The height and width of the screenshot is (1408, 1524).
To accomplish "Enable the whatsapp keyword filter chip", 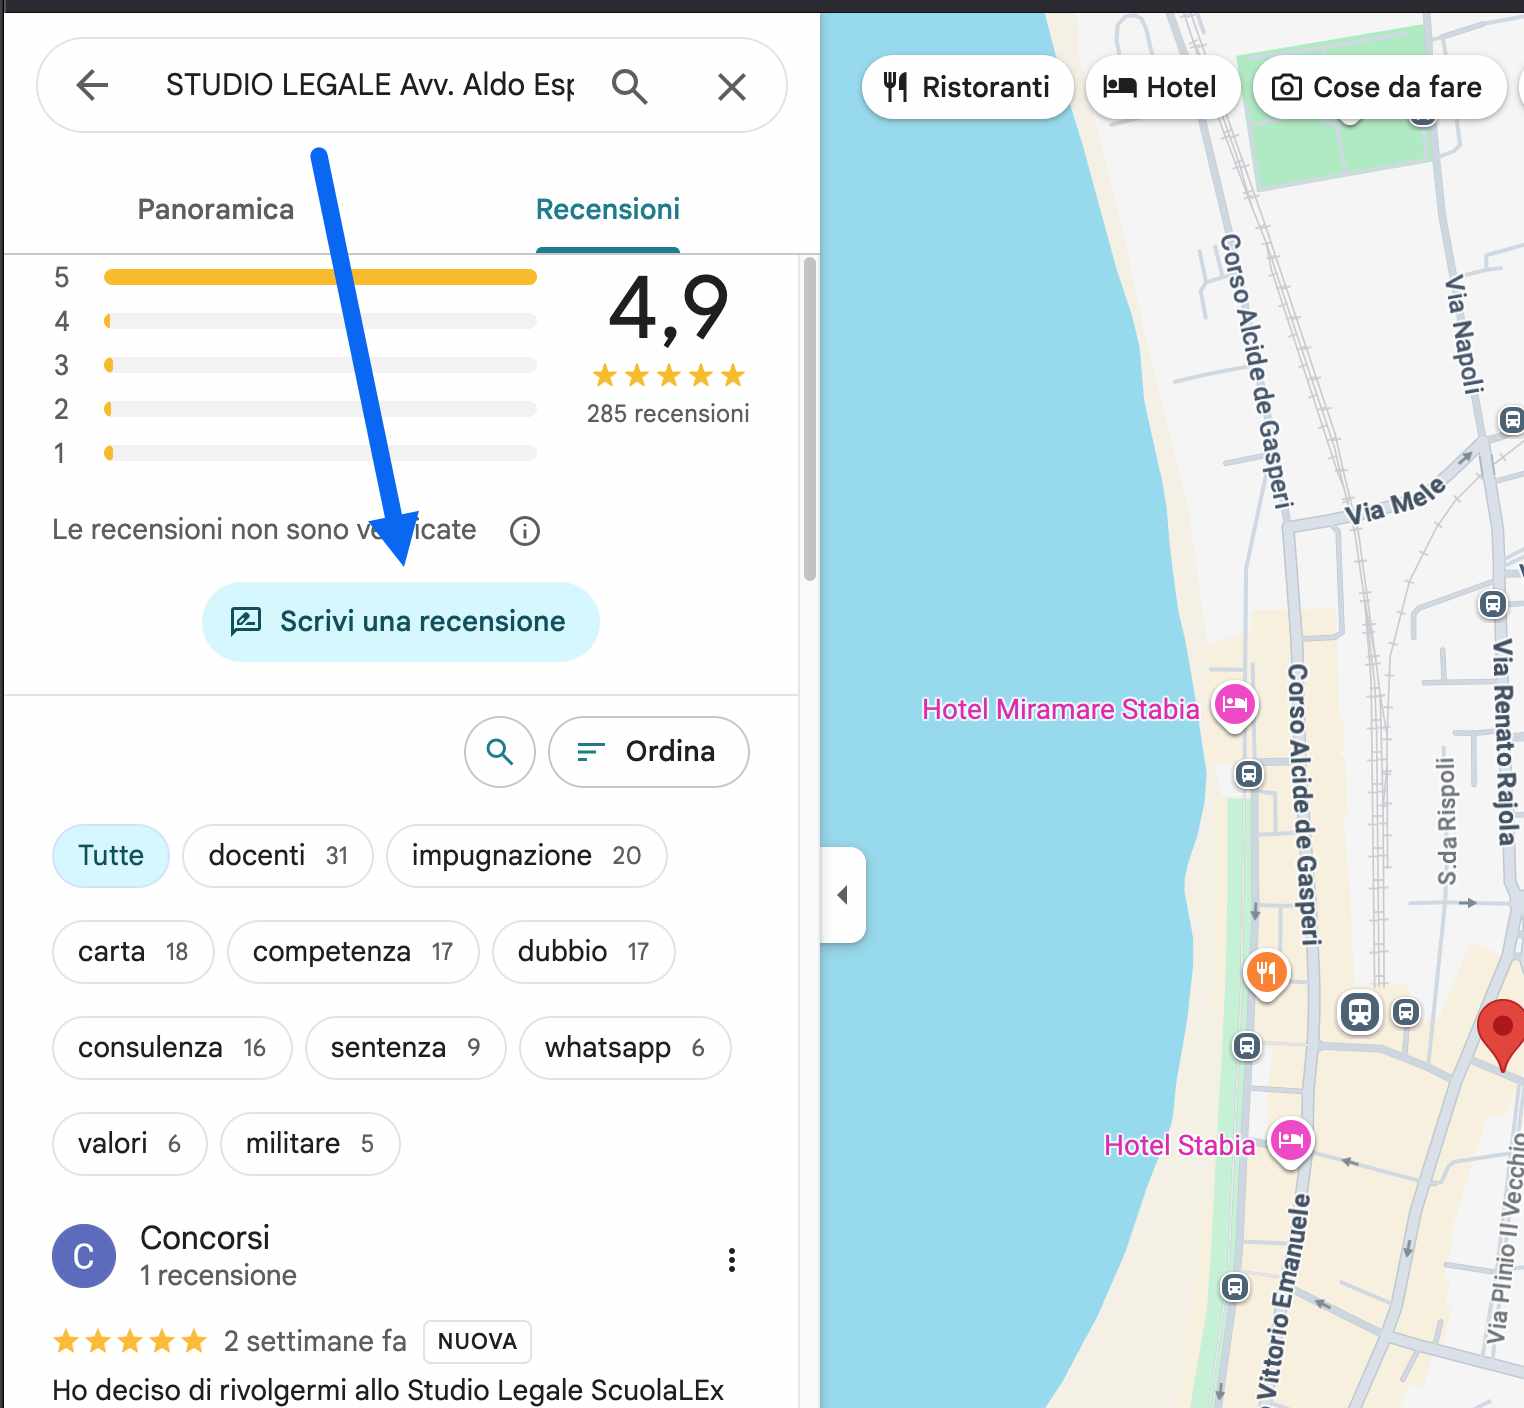I will tap(624, 1048).
